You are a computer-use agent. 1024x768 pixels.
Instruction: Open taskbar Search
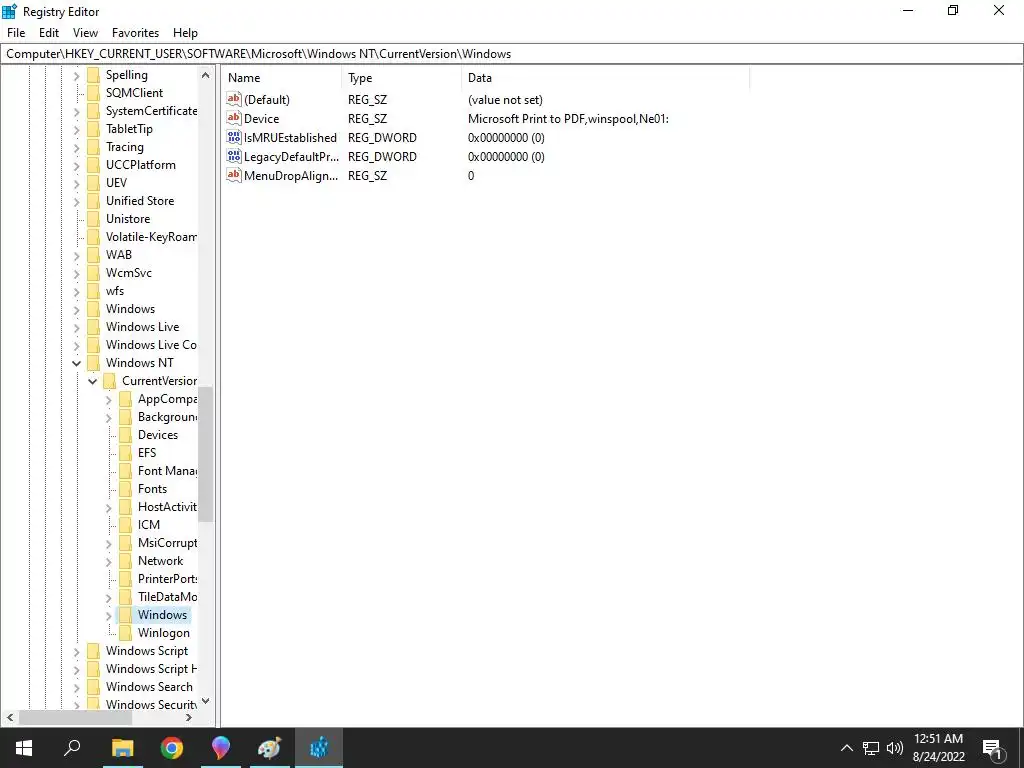click(72, 748)
